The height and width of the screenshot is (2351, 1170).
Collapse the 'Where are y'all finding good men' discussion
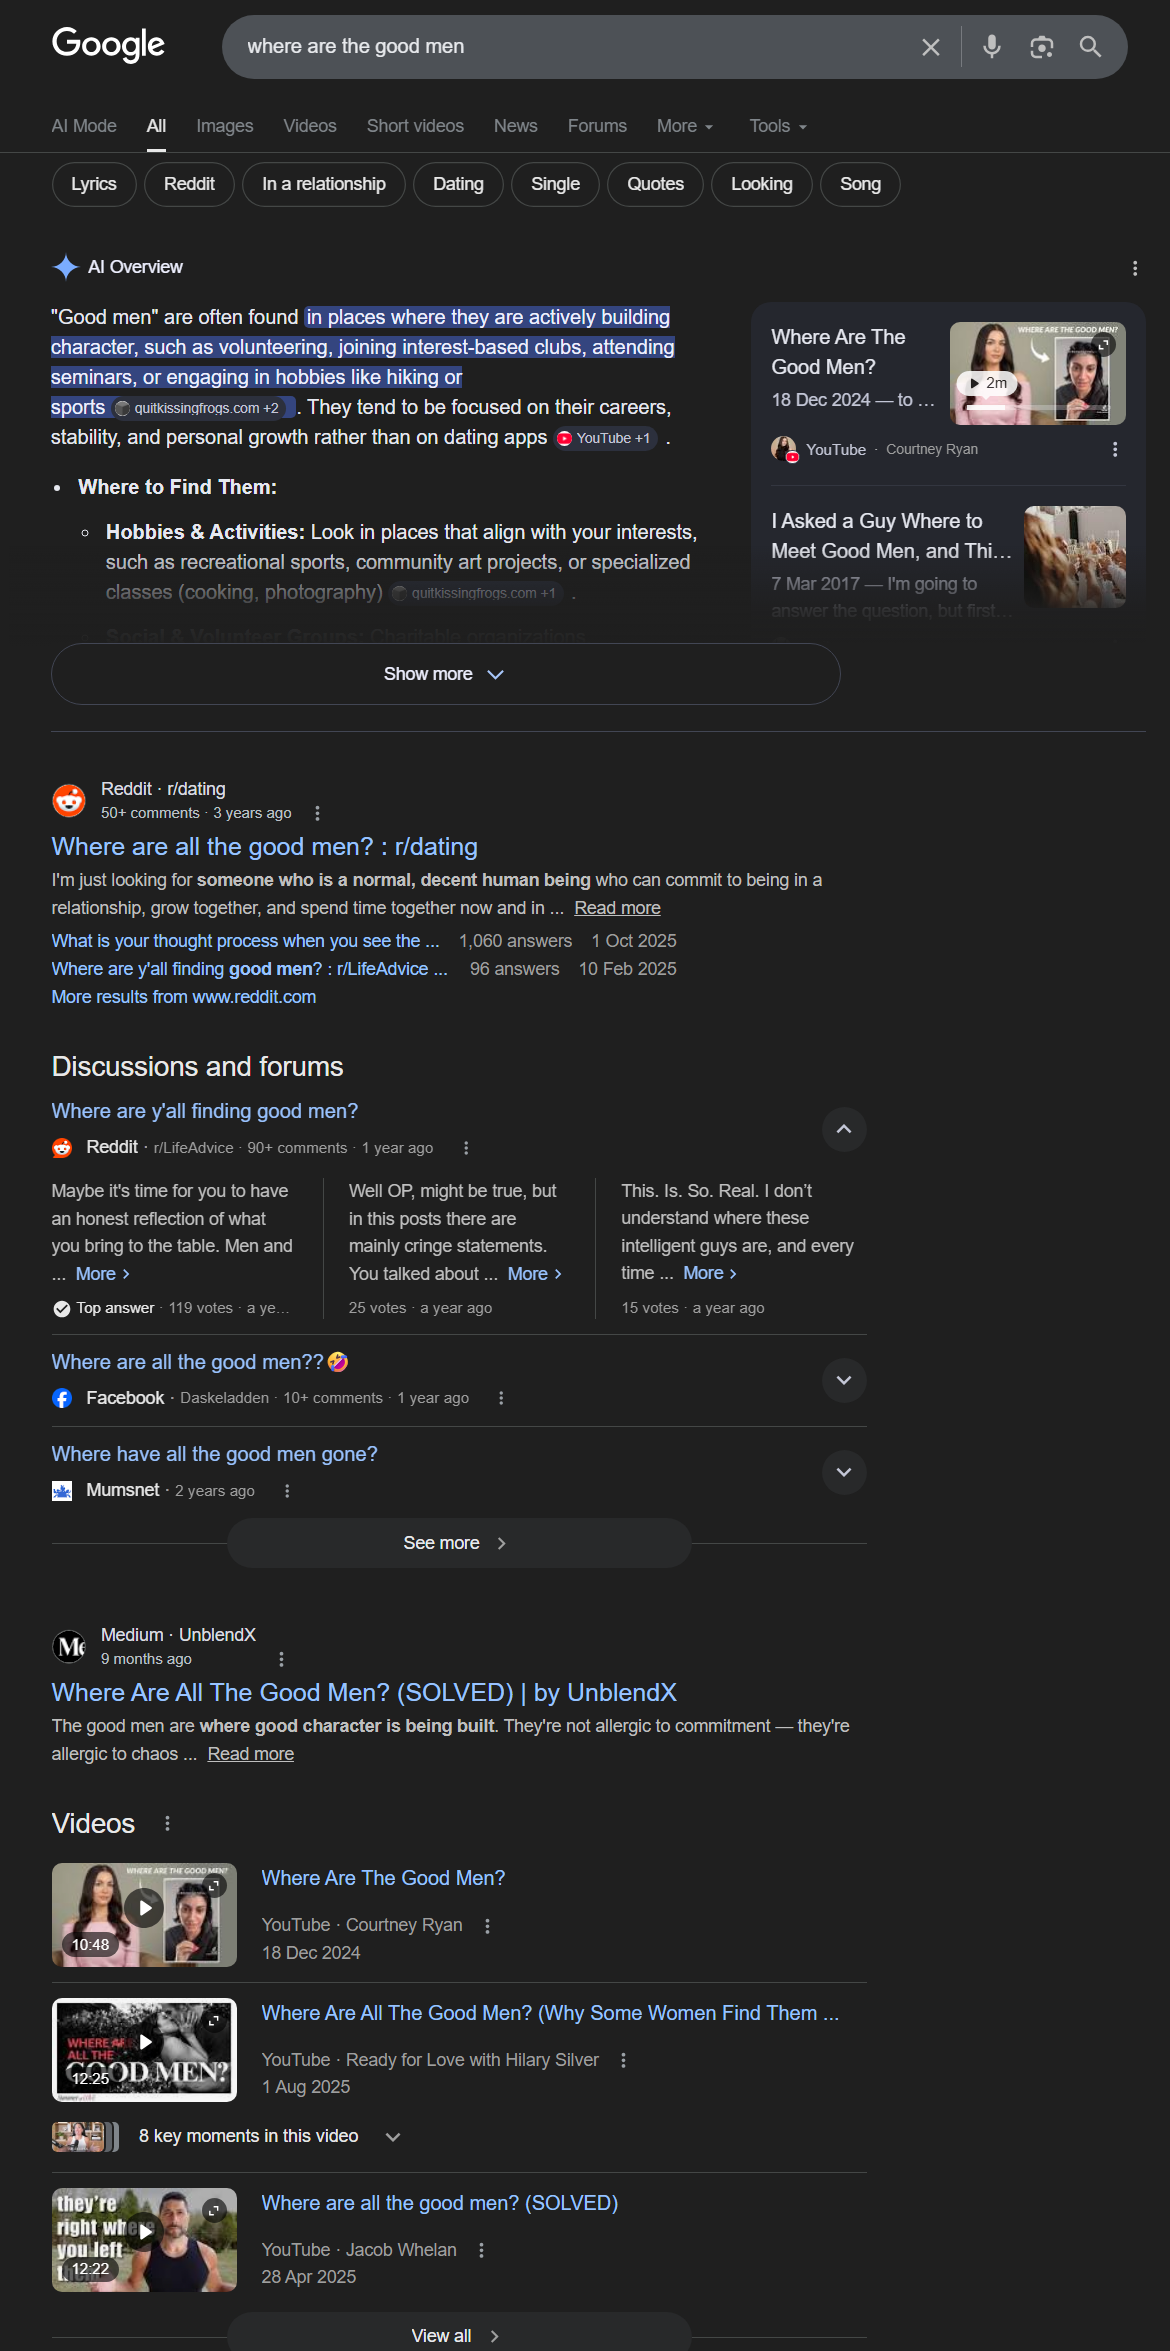click(843, 1129)
